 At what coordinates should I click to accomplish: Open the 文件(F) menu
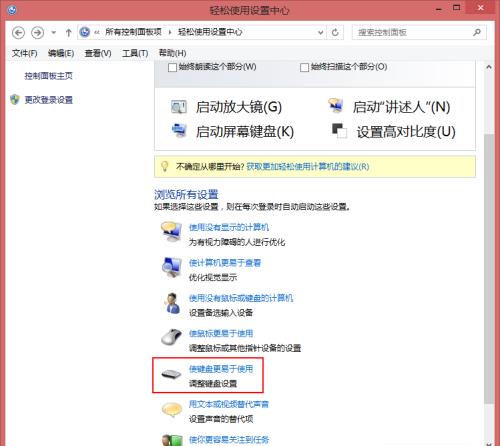pos(24,53)
